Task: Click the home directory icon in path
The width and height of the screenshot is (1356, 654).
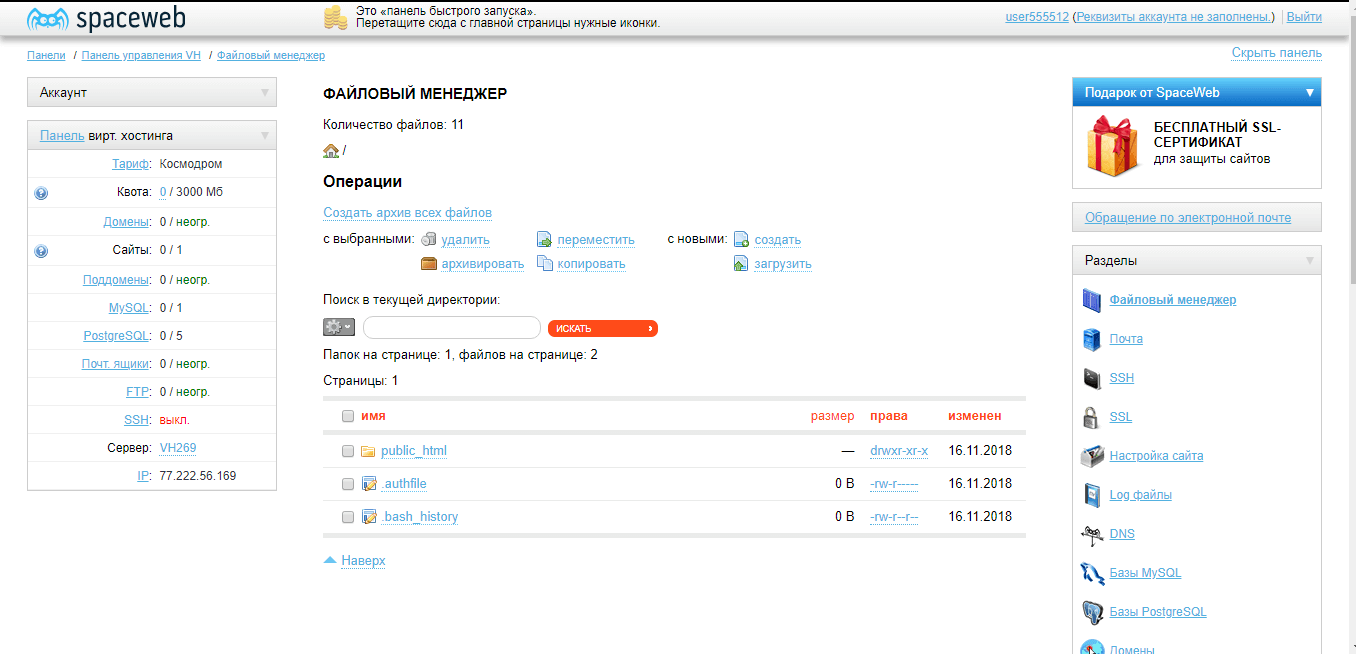Action: (x=331, y=151)
